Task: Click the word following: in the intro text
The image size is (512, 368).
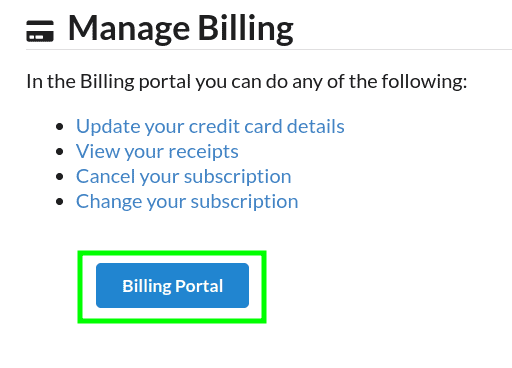Action: tap(424, 82)
